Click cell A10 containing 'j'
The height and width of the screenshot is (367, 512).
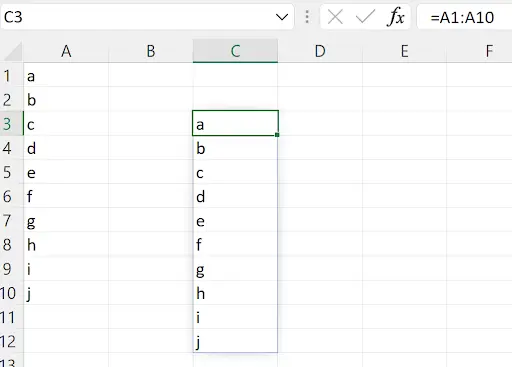[66, 293]
